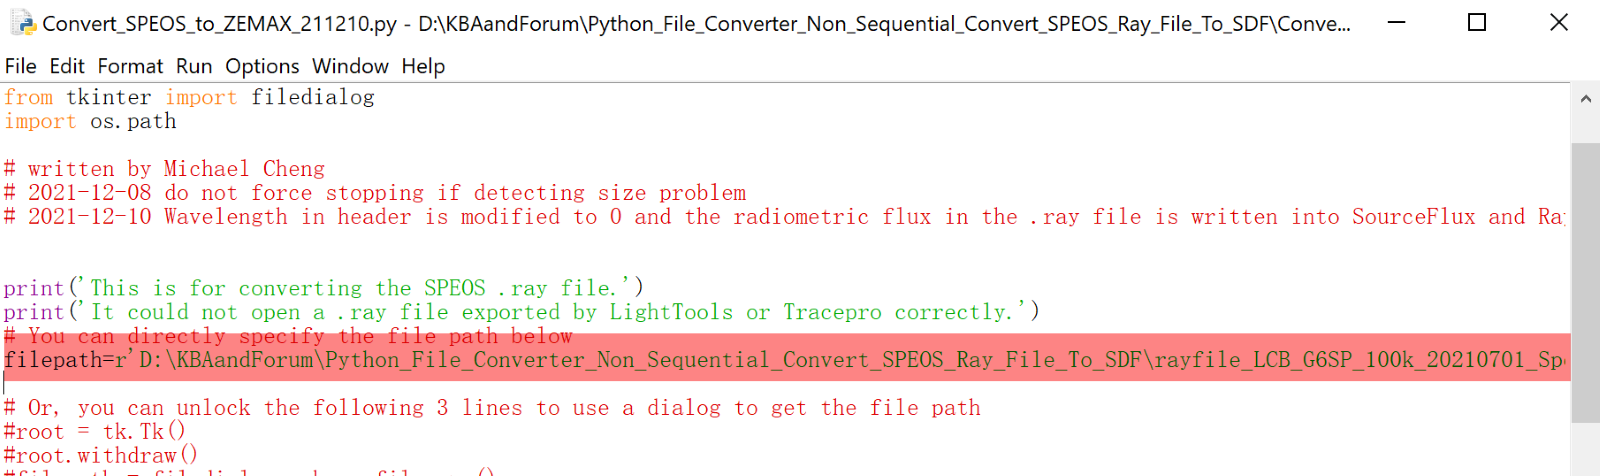Click the scrollbar up arrow

(x=1585, y=99)
